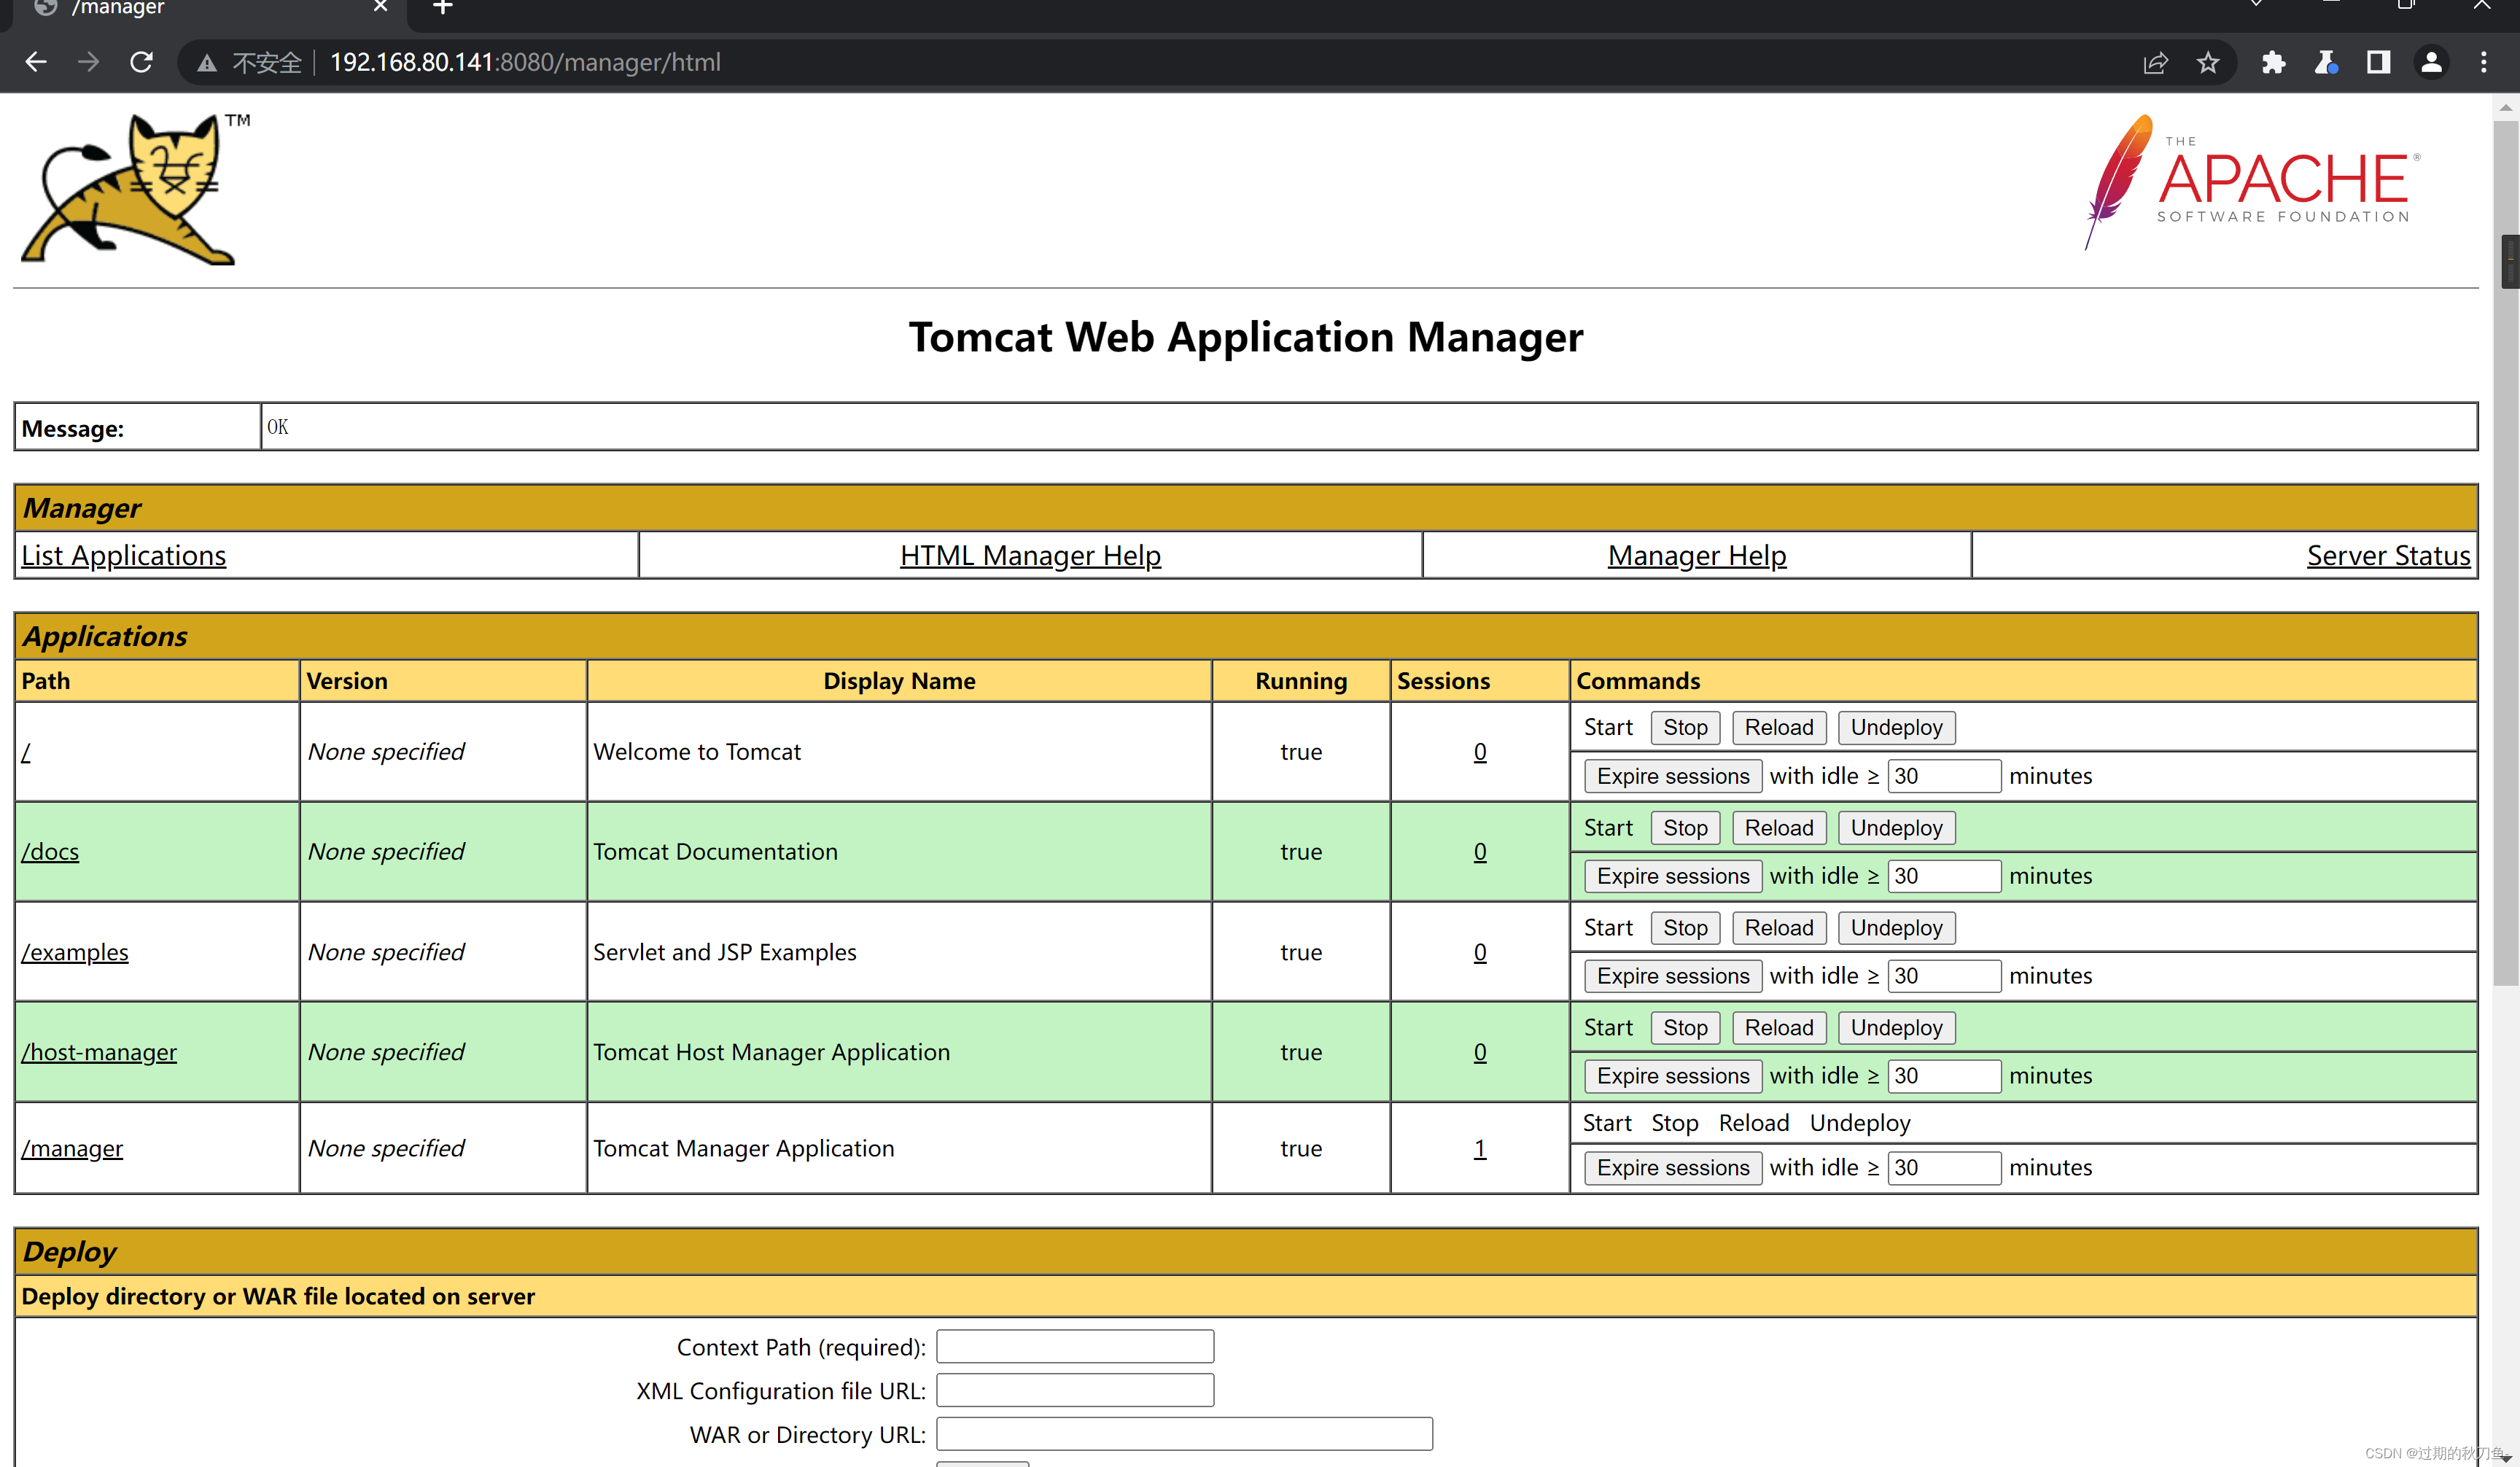Share this page via share icon

(x=2155, y=63)
